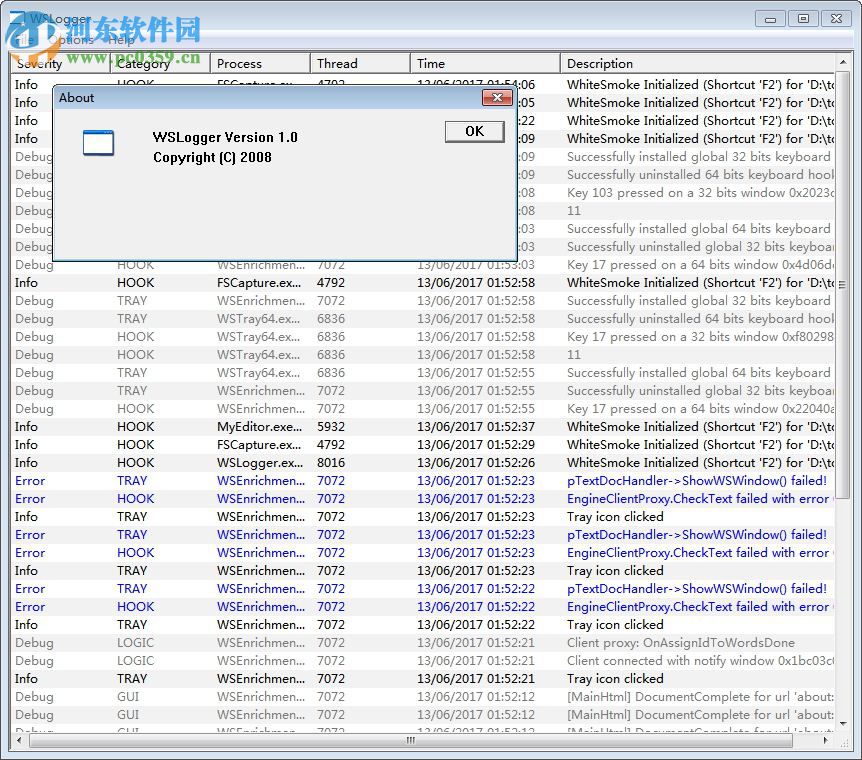
Task: Open the Help menu
Action: click(x=121, y=40)
